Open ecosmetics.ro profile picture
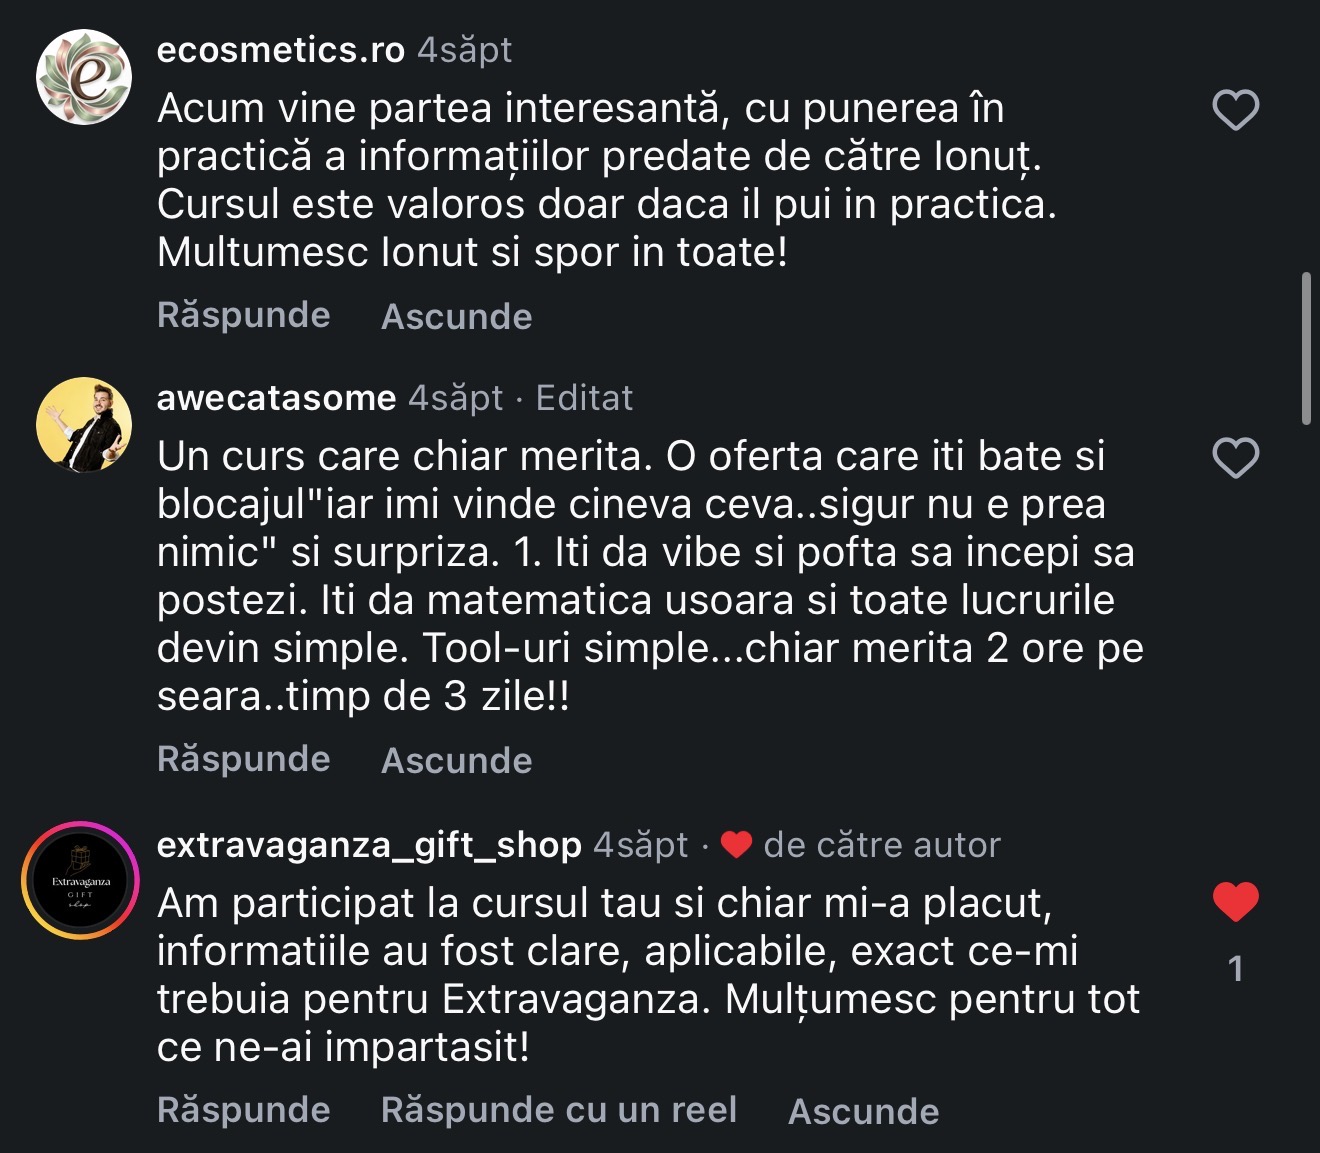Viewport: 1320px width, 1153px height. click(x=84, y=77)
